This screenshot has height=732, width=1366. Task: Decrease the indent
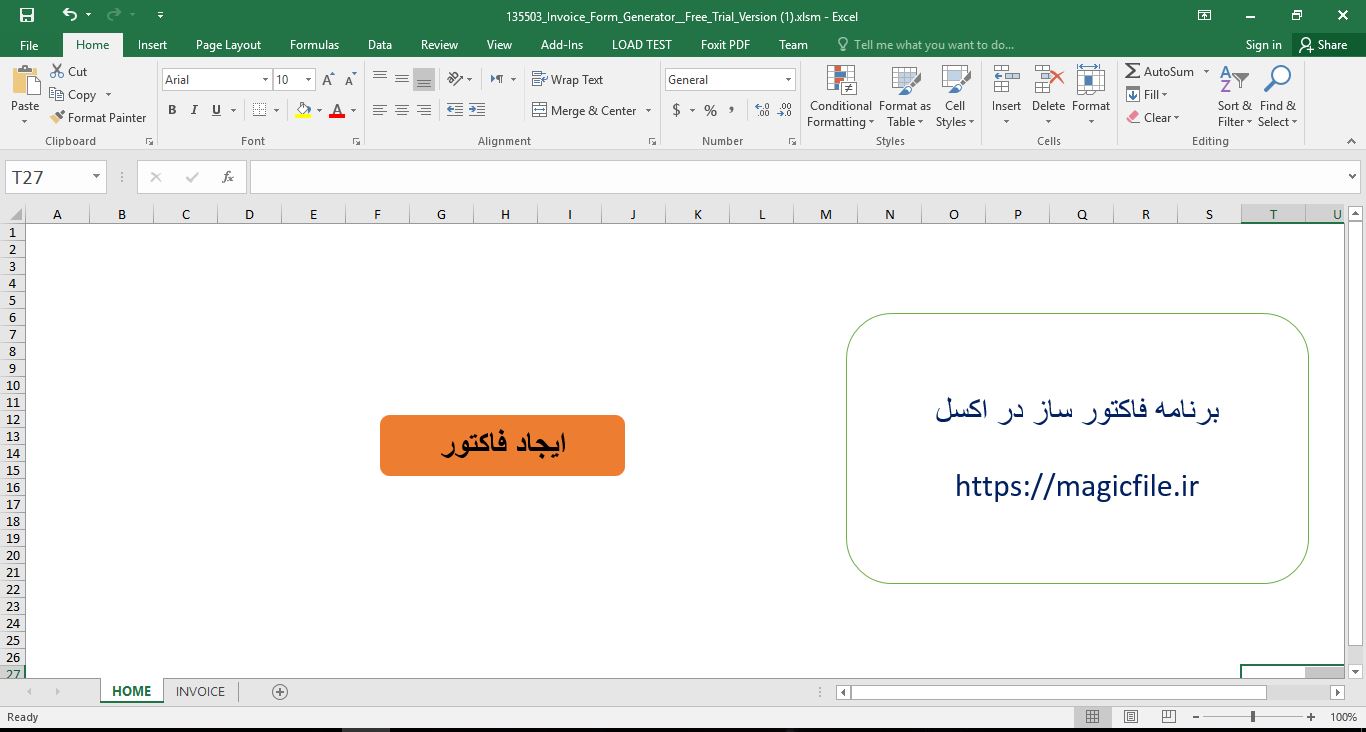click(x=454, y=110)
